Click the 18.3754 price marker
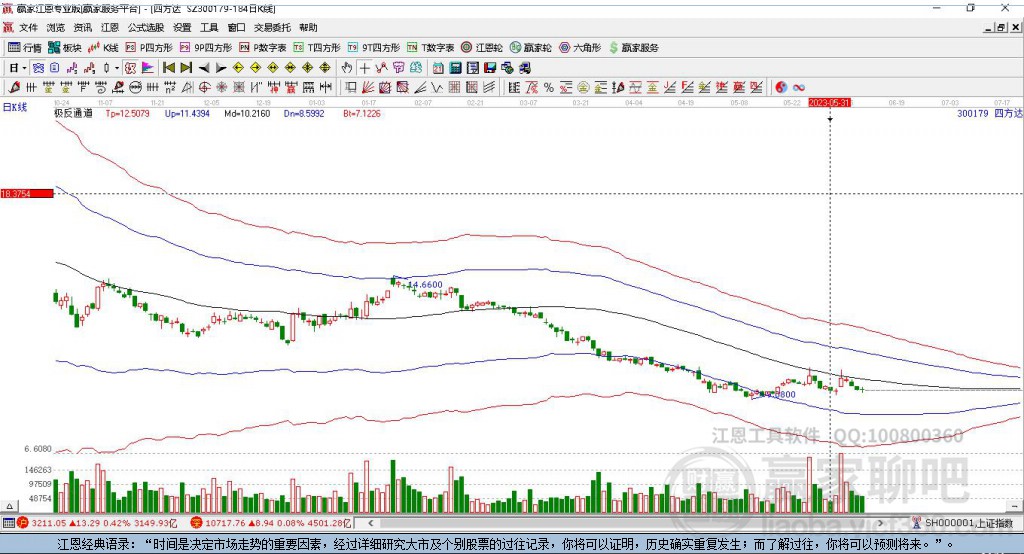1024x554 pixels. coord(27,194)
